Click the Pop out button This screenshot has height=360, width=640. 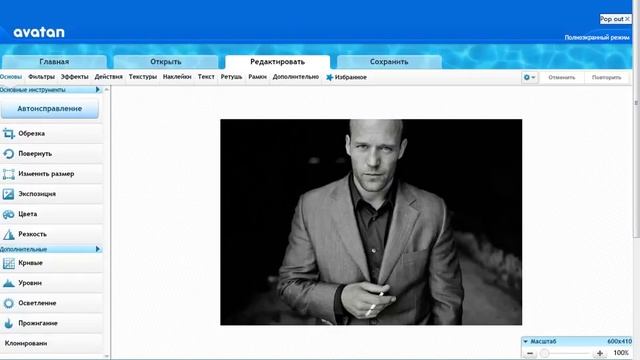pyautogui.click(x=616, y=19)
